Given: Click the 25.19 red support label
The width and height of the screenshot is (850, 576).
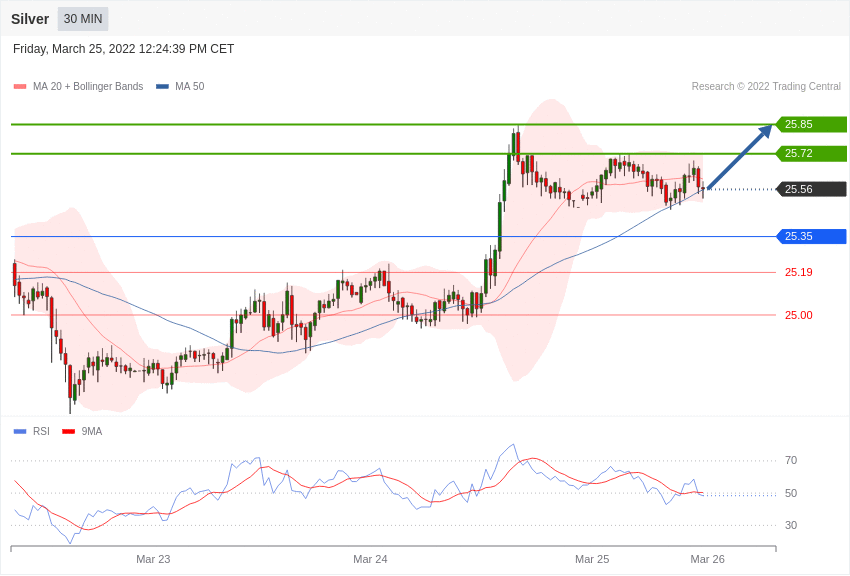Looking at the screenshot, I should 799,272.
